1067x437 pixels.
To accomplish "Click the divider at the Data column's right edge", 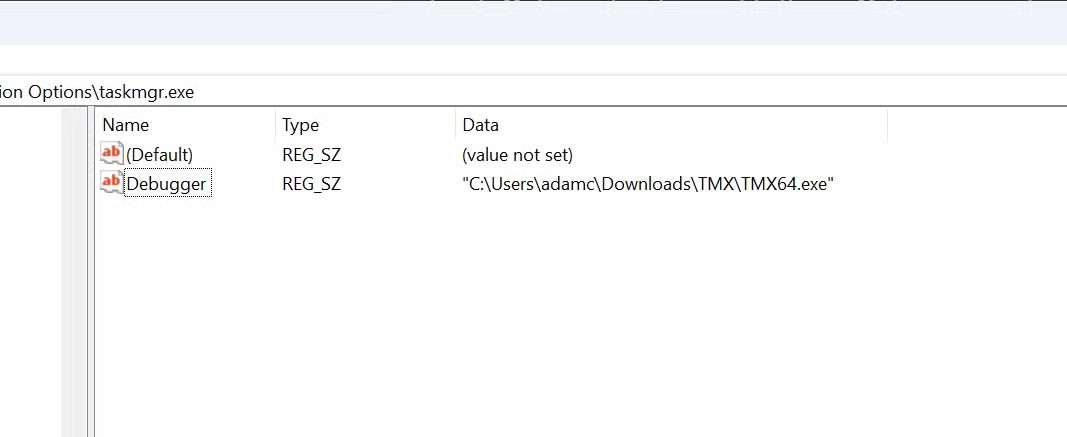I will (x=887, y=125).
